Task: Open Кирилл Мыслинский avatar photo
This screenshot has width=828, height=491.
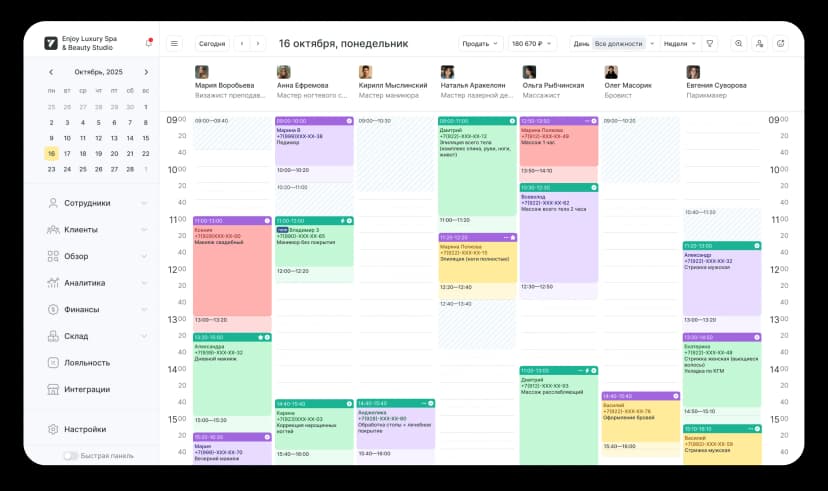Action: click(365, 72)
